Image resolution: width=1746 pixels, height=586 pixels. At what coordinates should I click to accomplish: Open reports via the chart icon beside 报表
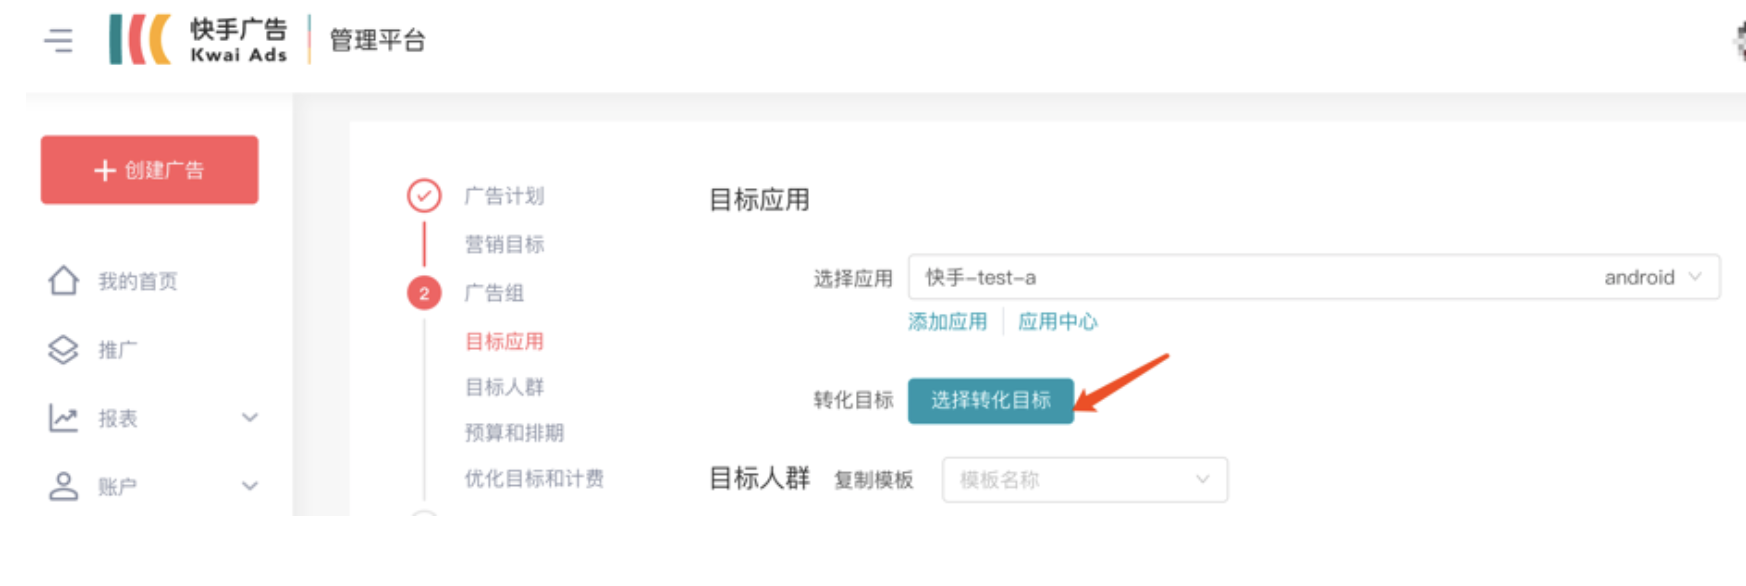point(63,419)
